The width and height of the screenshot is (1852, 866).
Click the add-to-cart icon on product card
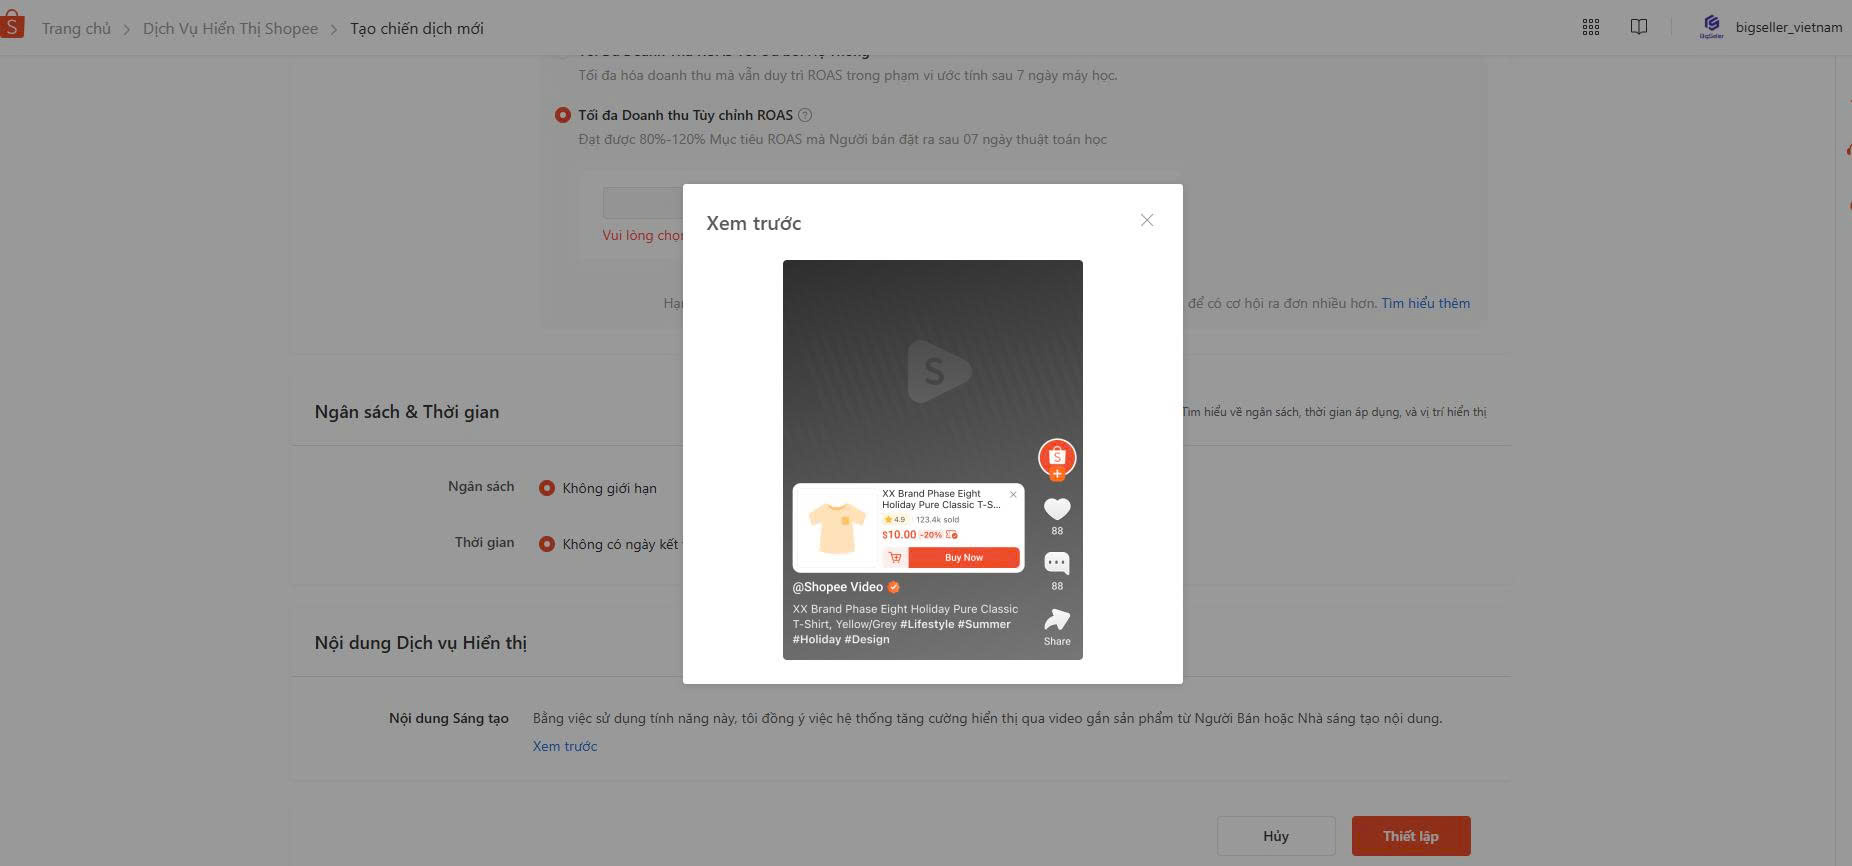[894, 558]
